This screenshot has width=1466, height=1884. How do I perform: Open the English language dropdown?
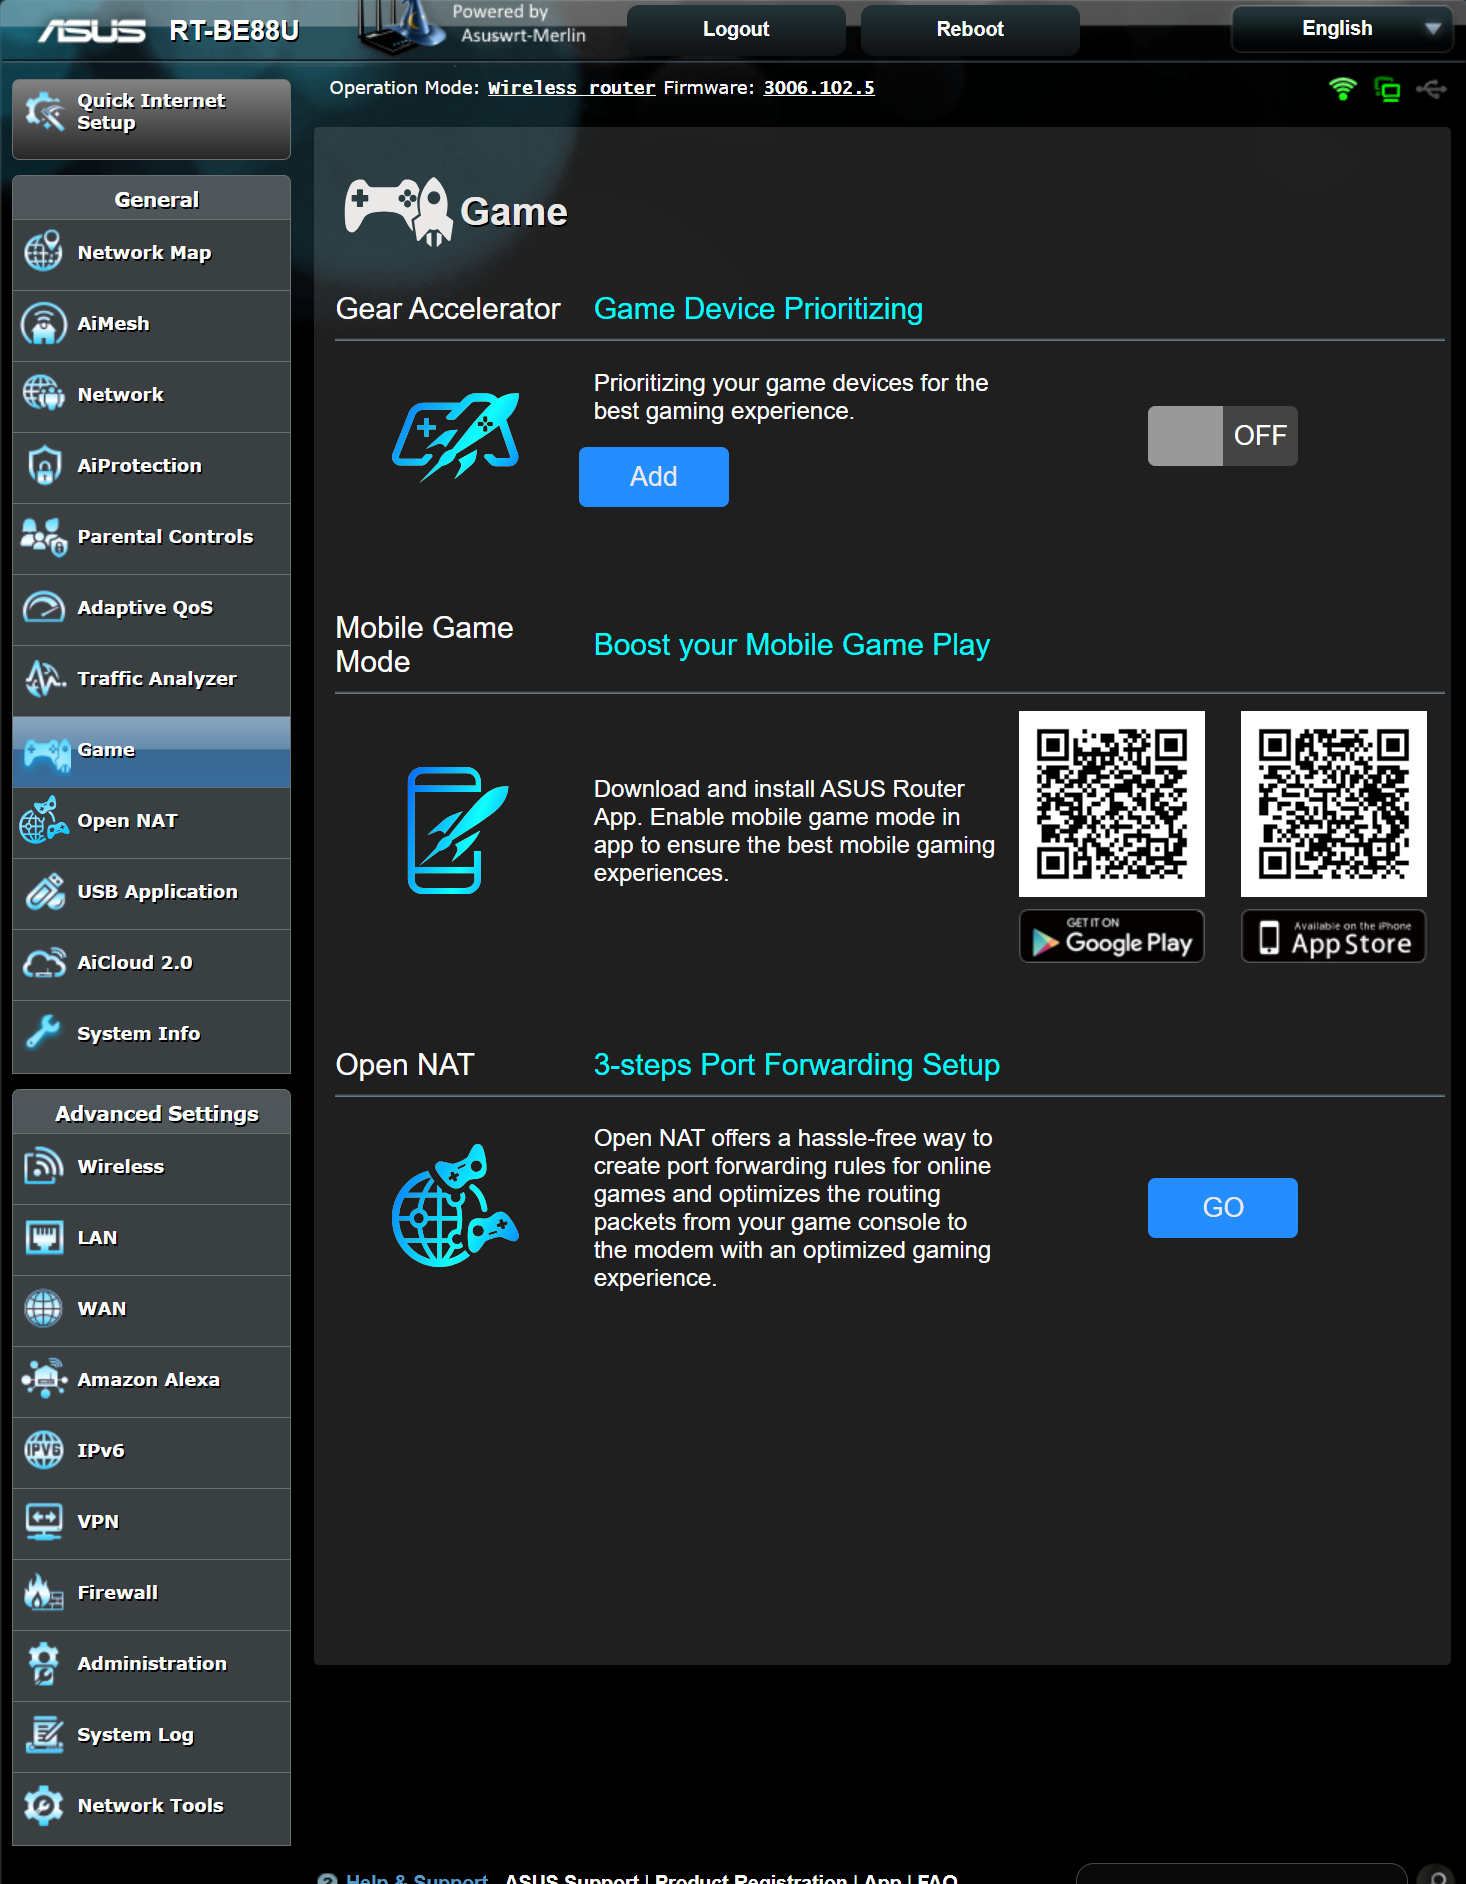tap(1348, 29)
